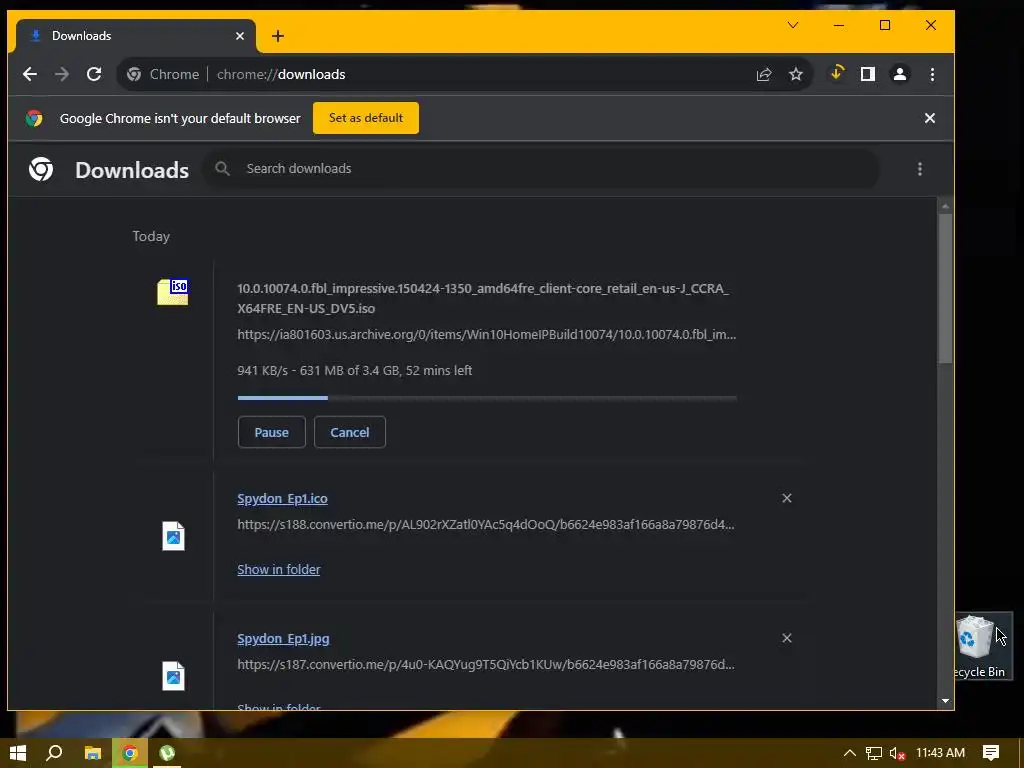The height and width of the screenshot is (768, 1024).
Task: Click the s188.convertio.me source URL
Action: [x=486, y=524]
